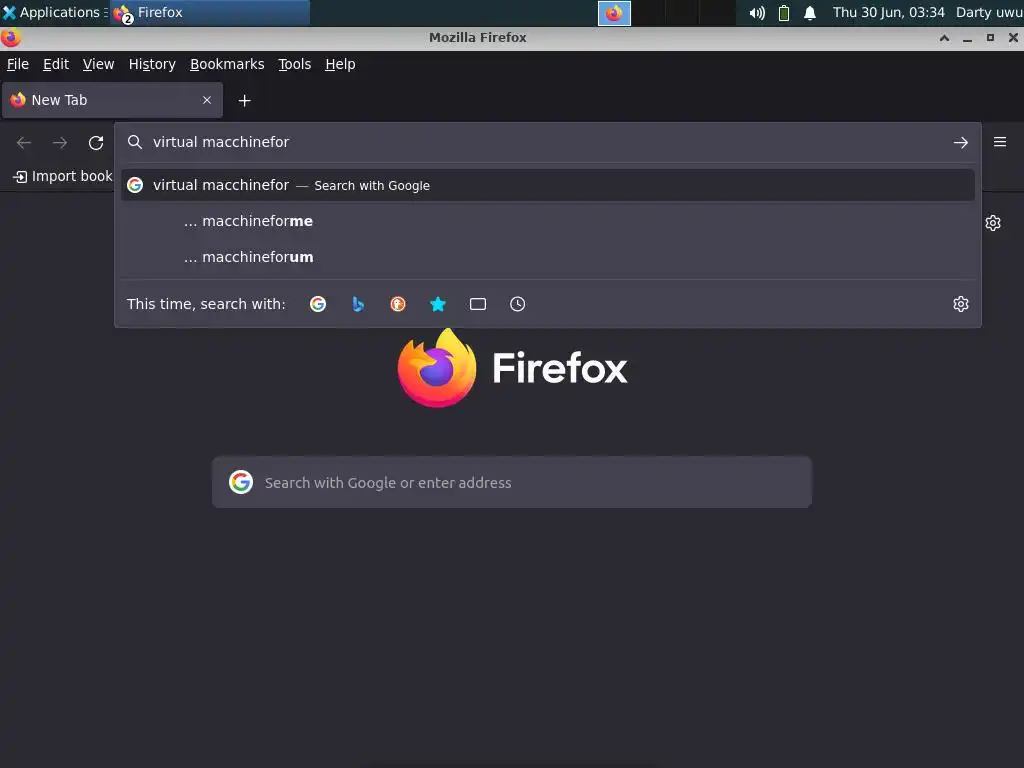Select the New Tab tab

(x=112, y=100)
